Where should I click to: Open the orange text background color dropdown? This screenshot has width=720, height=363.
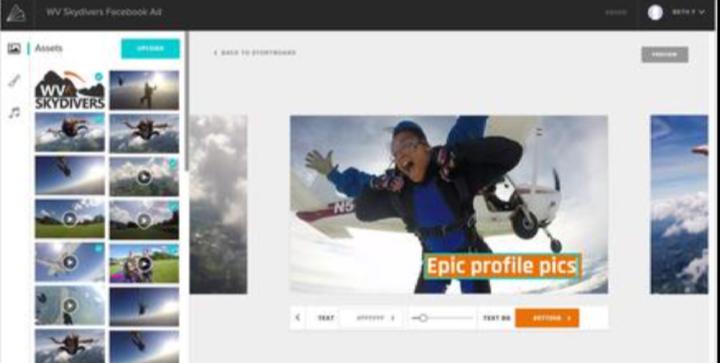pos(547,318)
